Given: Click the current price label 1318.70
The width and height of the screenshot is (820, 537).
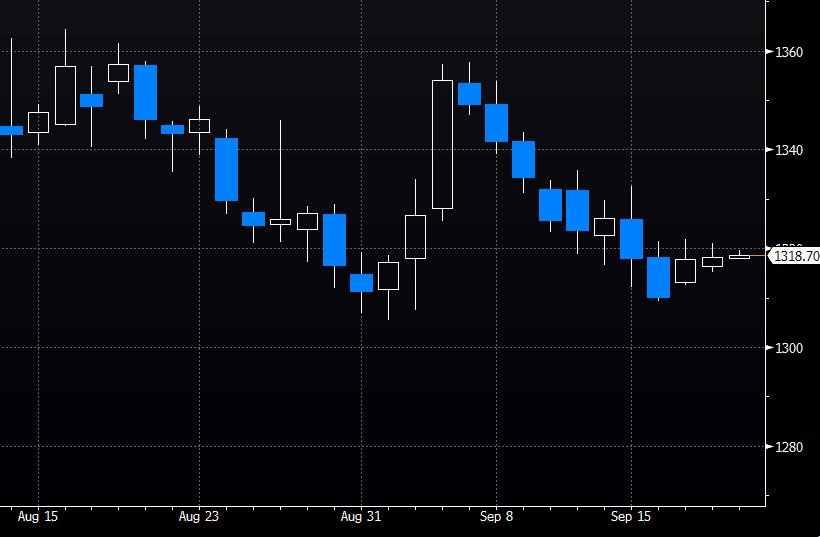Looking at the screenshot, I should [795, 257].
